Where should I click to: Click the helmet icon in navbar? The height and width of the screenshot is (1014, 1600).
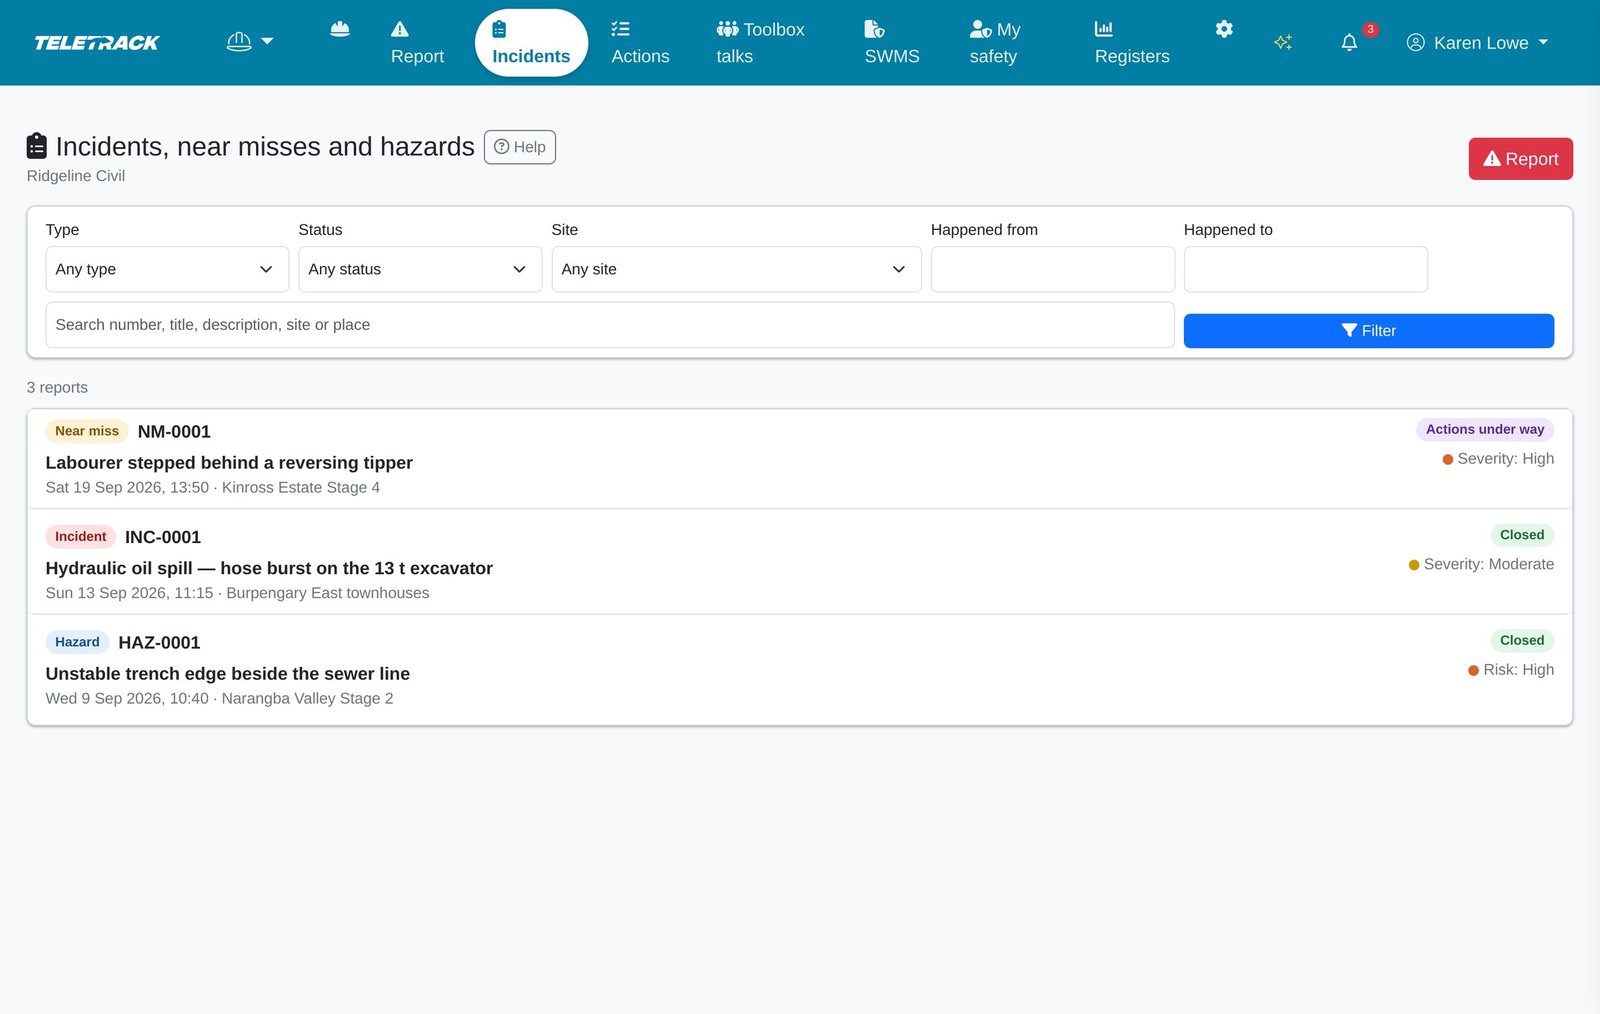point(340,29)
